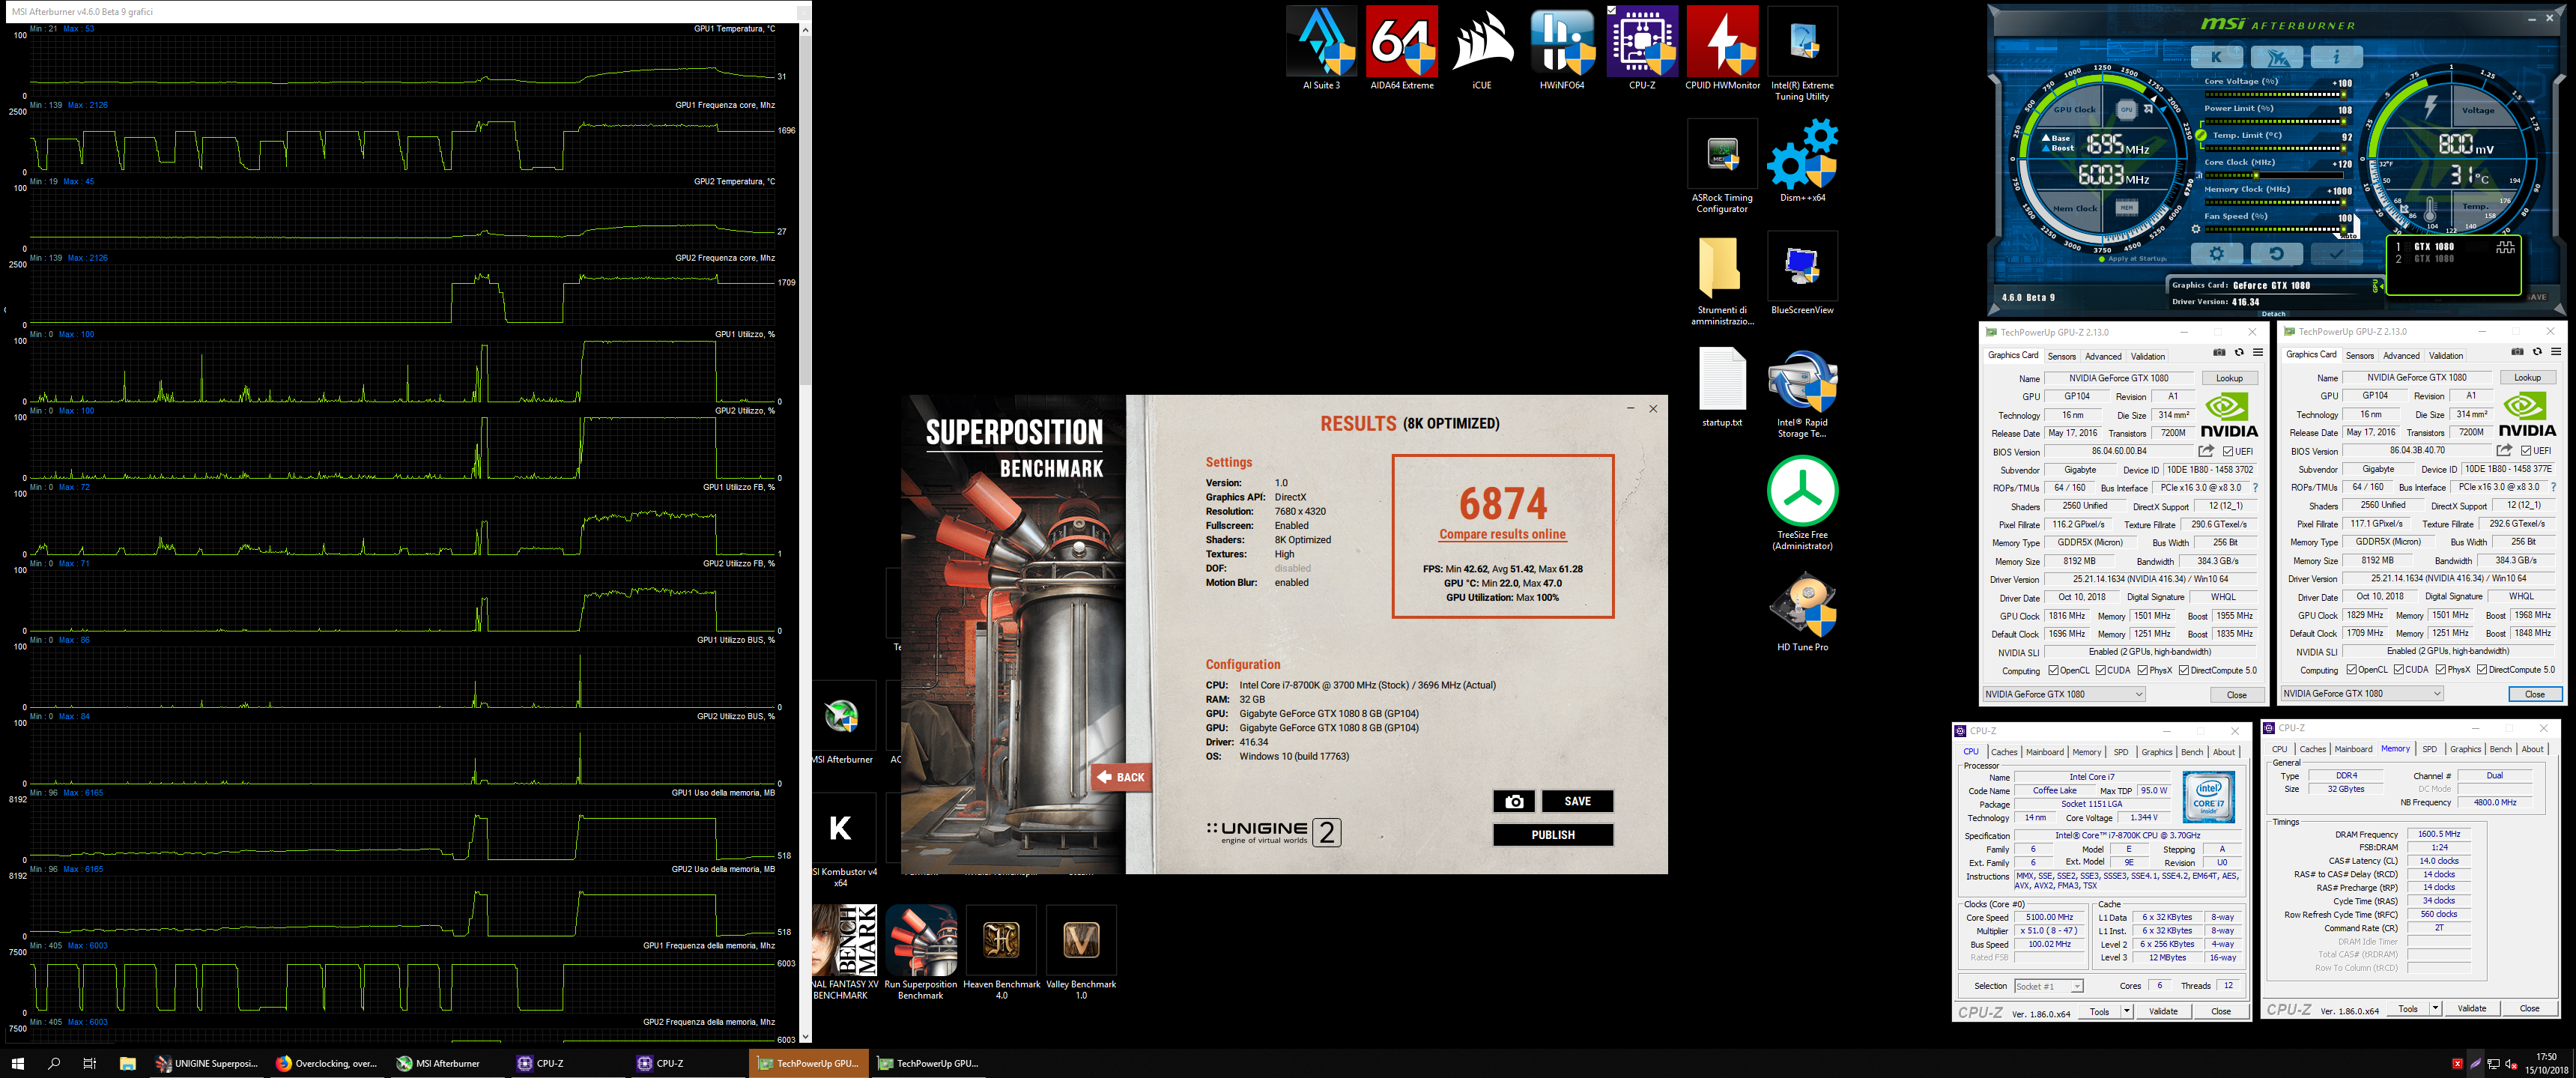The height and width of the screenshot is (1078, 2576).
Task: Toggle OpenCL checkbox in right GPU-Z
Action: click(x=2351, y=669)
